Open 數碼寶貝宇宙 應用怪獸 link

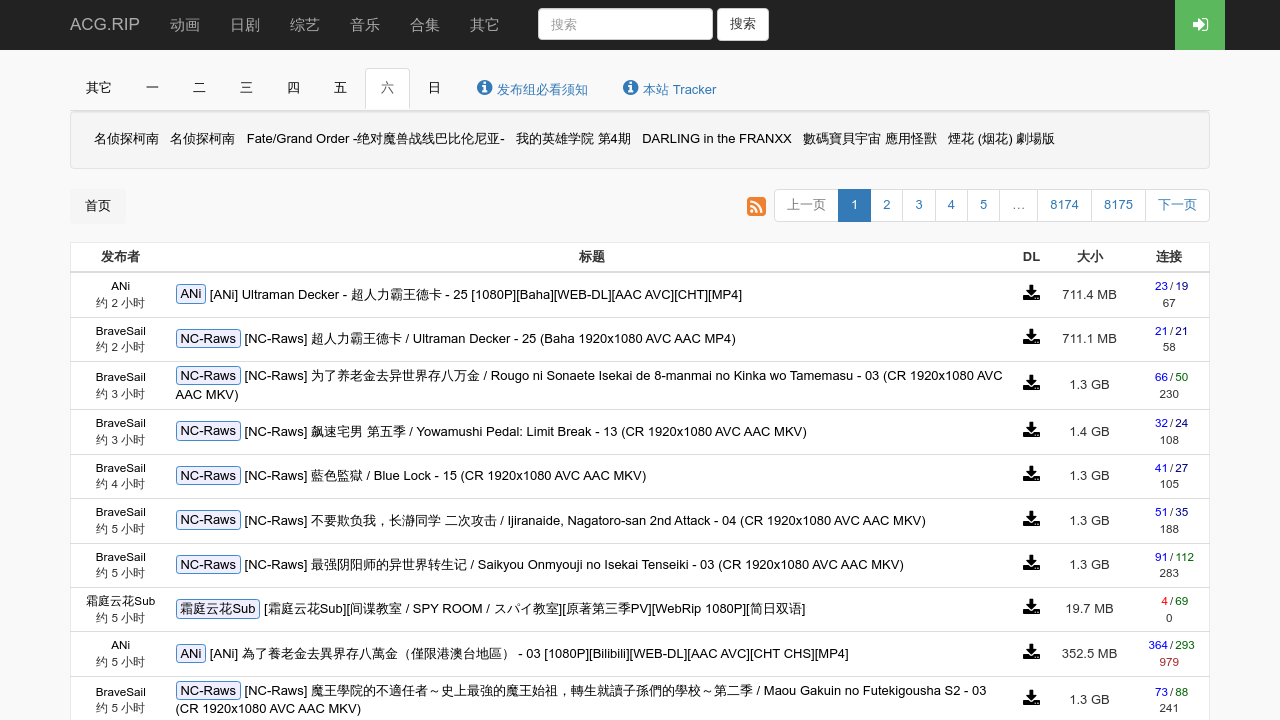[x=870, y=139]
